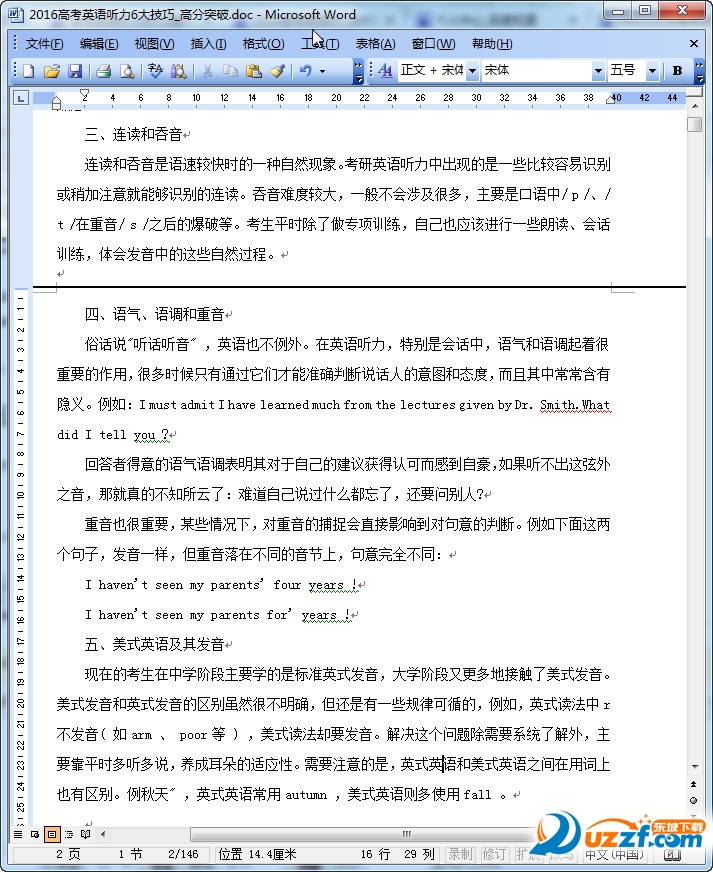
Task: Toggle bold formatting
Action: [677, 71]
